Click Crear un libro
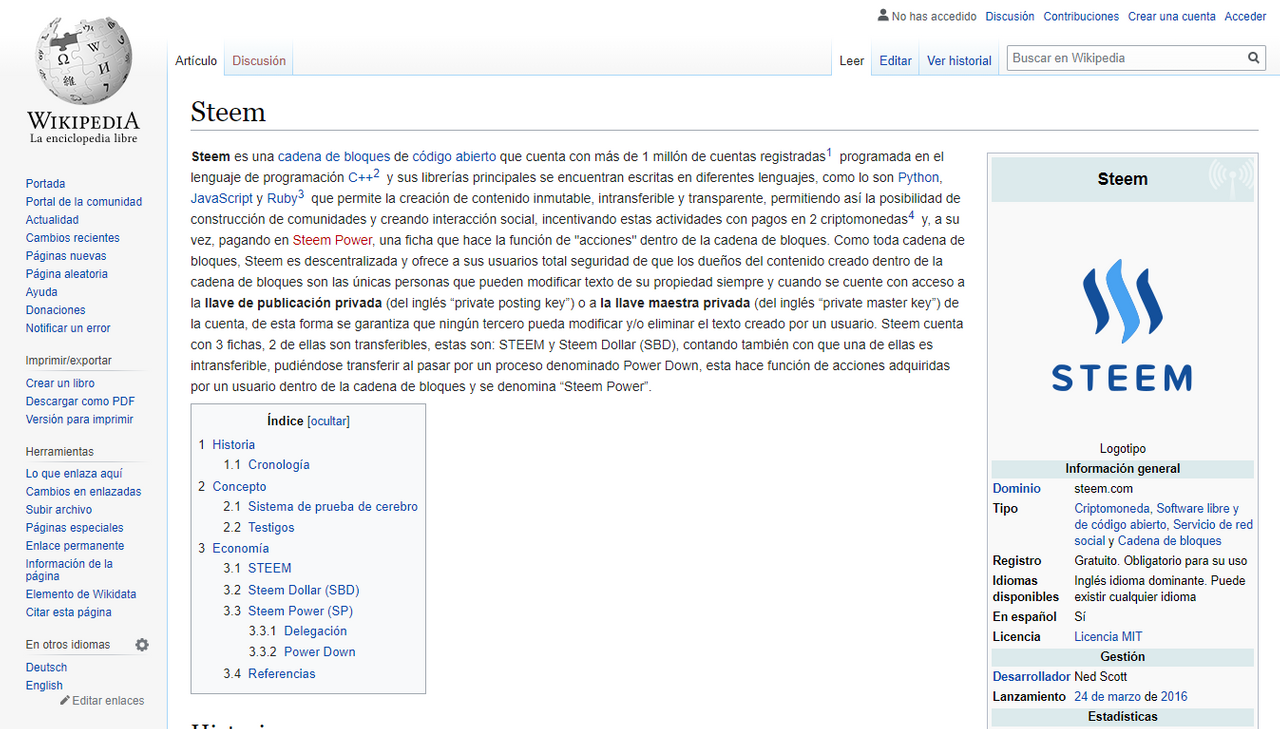Viewport: 1280px width, 729px height. click(x=60, y=383)
